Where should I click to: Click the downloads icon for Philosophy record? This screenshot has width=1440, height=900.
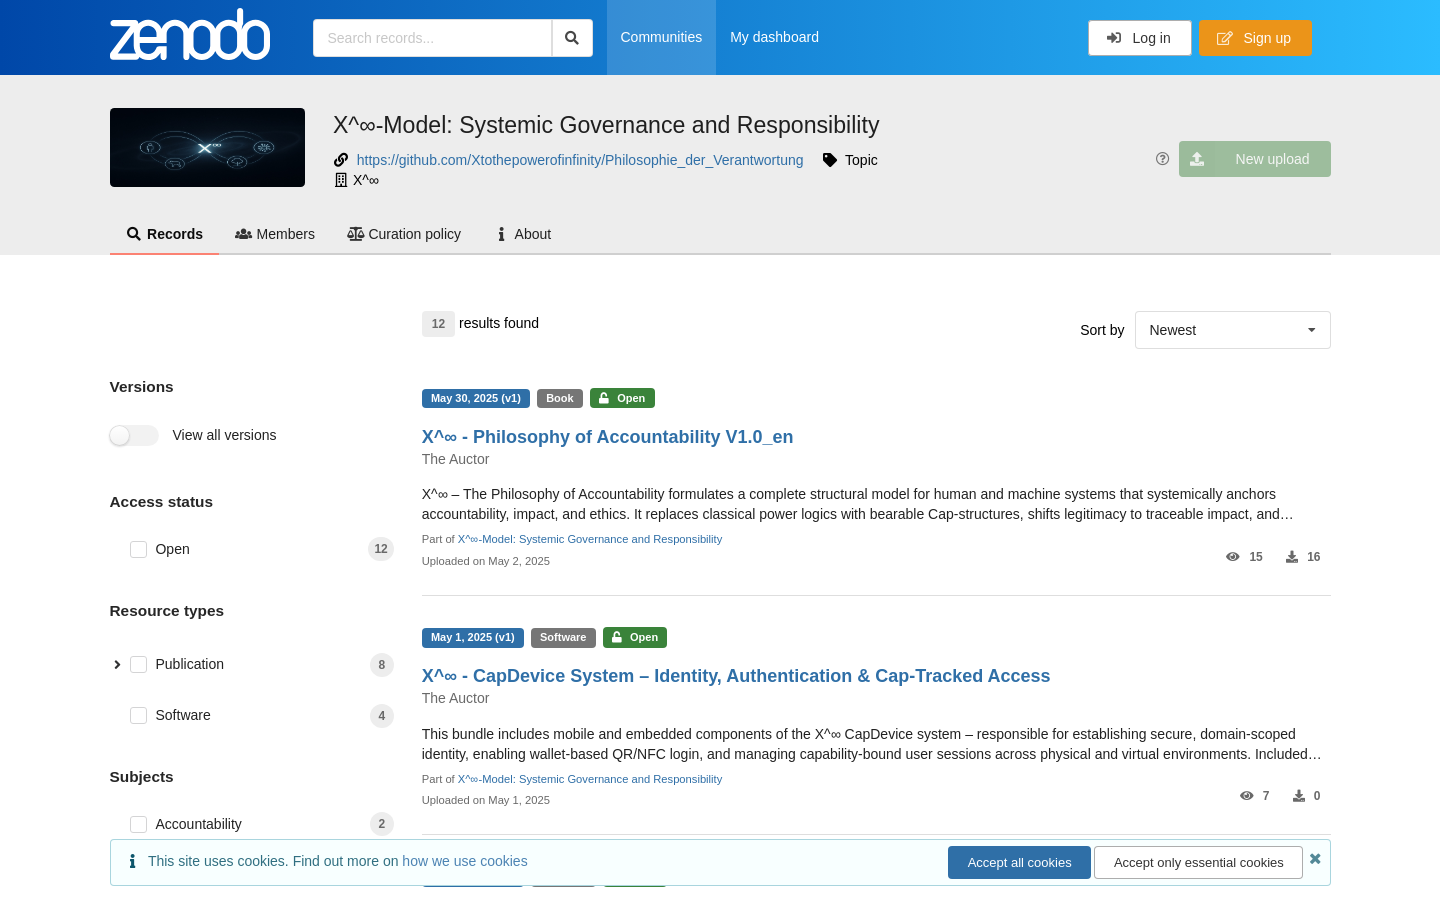pyautogui.click(x=1292, y=557)
